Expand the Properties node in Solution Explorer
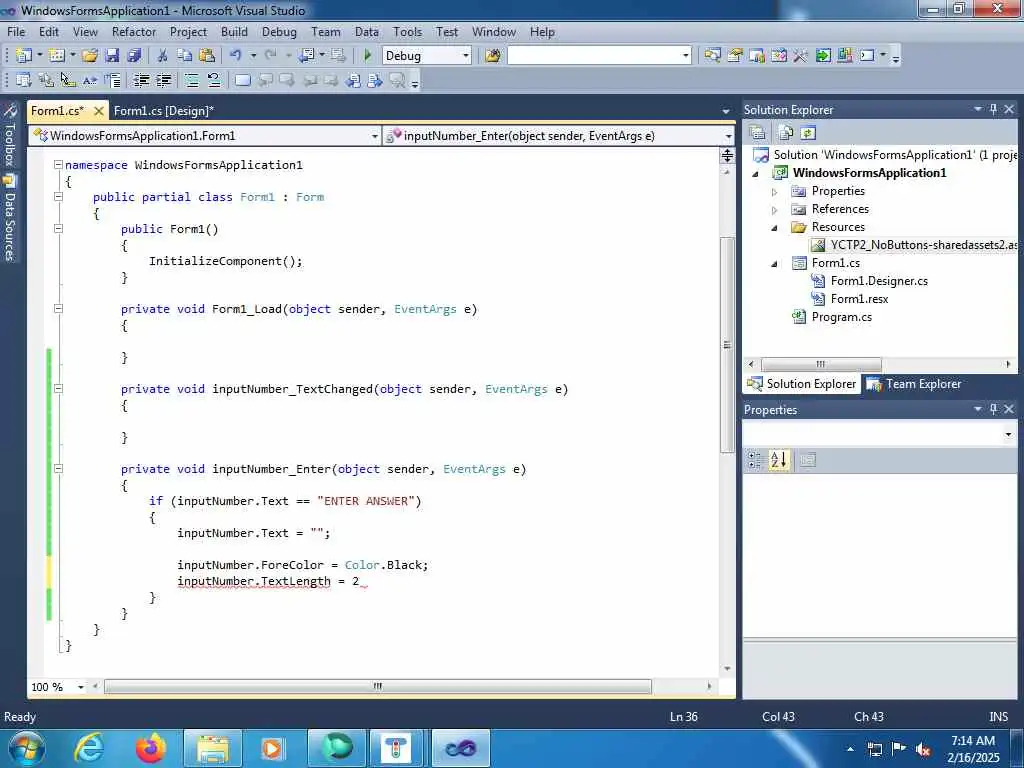 click(x=775, y=191)
